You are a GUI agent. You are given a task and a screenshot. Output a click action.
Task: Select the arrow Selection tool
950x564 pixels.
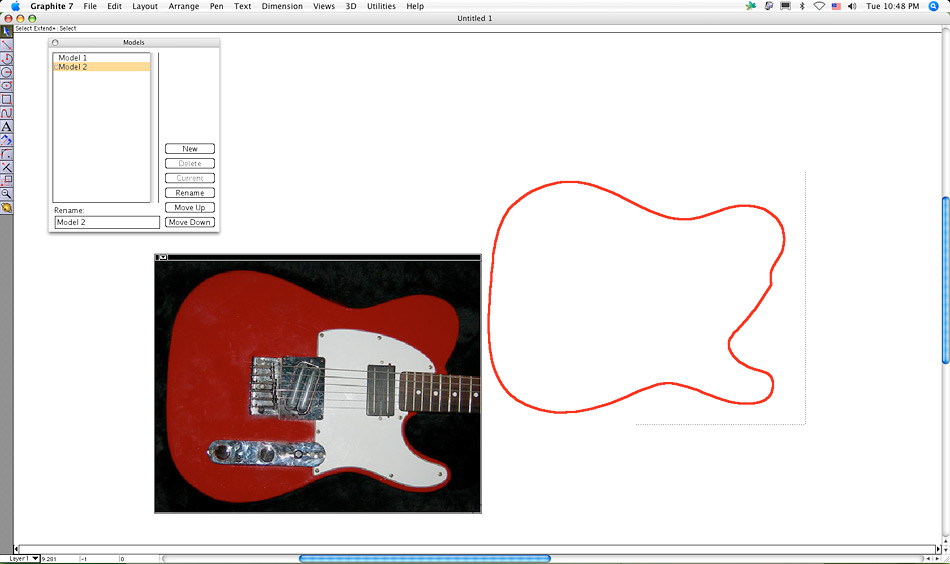[x=6, y=32]
